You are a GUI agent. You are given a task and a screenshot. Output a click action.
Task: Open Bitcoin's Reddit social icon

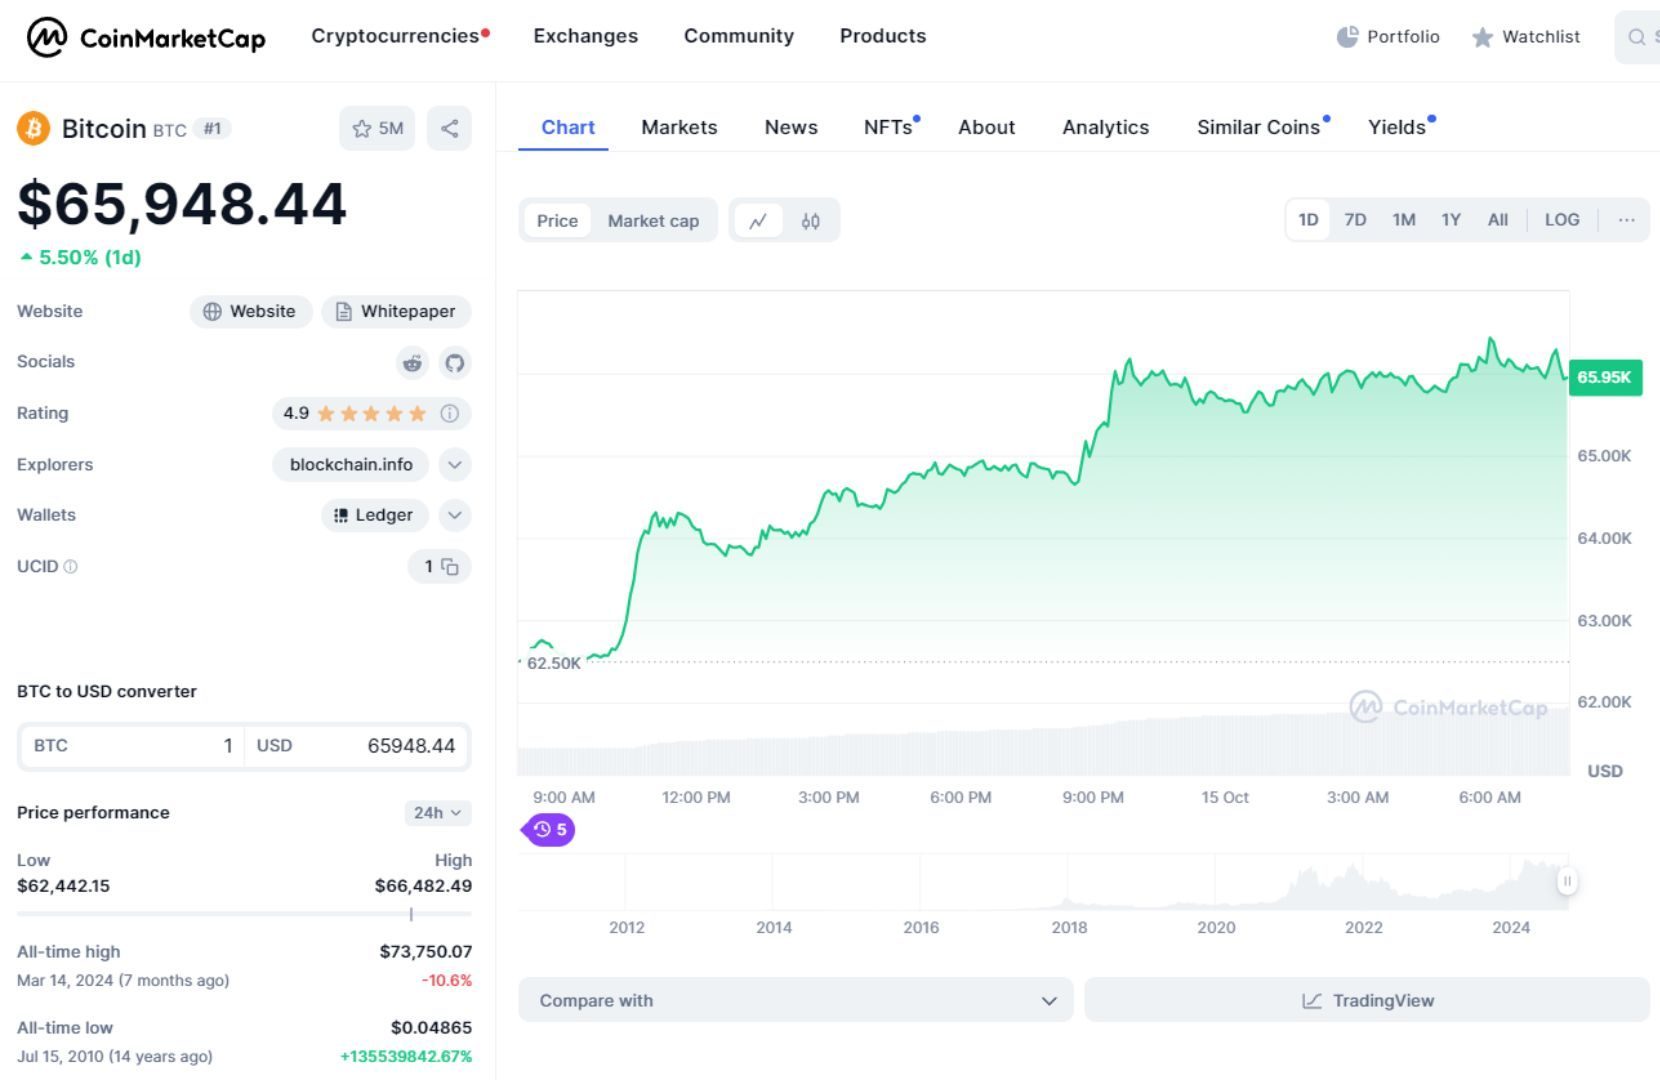click(411, 363)
